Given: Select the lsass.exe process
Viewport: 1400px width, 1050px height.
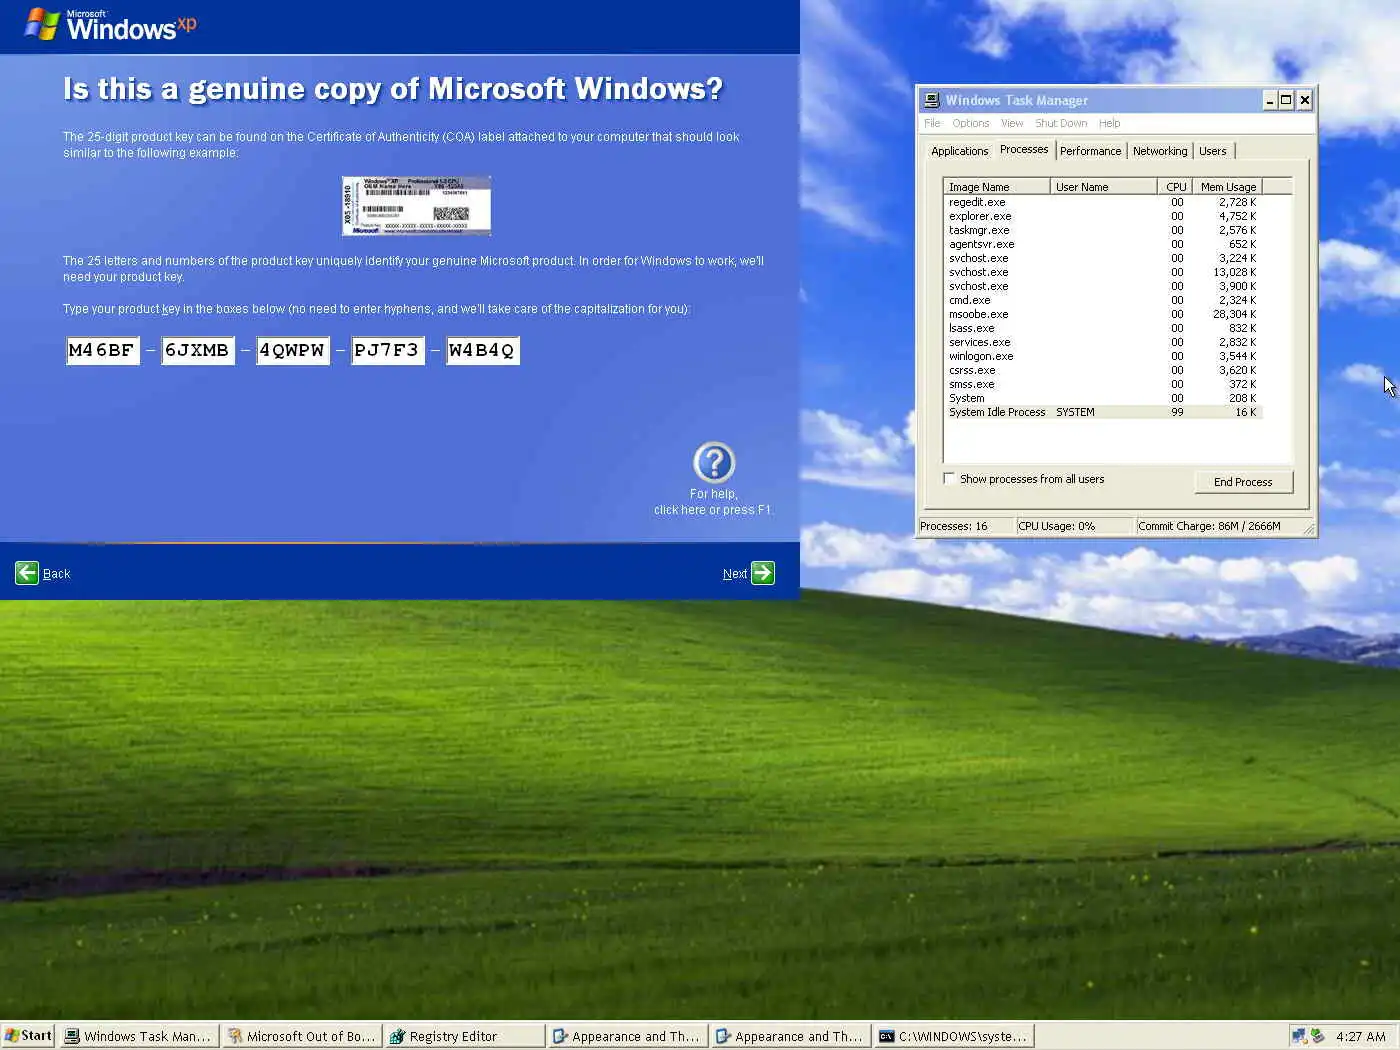Looking at the screenshot, I should (1103, 328).
